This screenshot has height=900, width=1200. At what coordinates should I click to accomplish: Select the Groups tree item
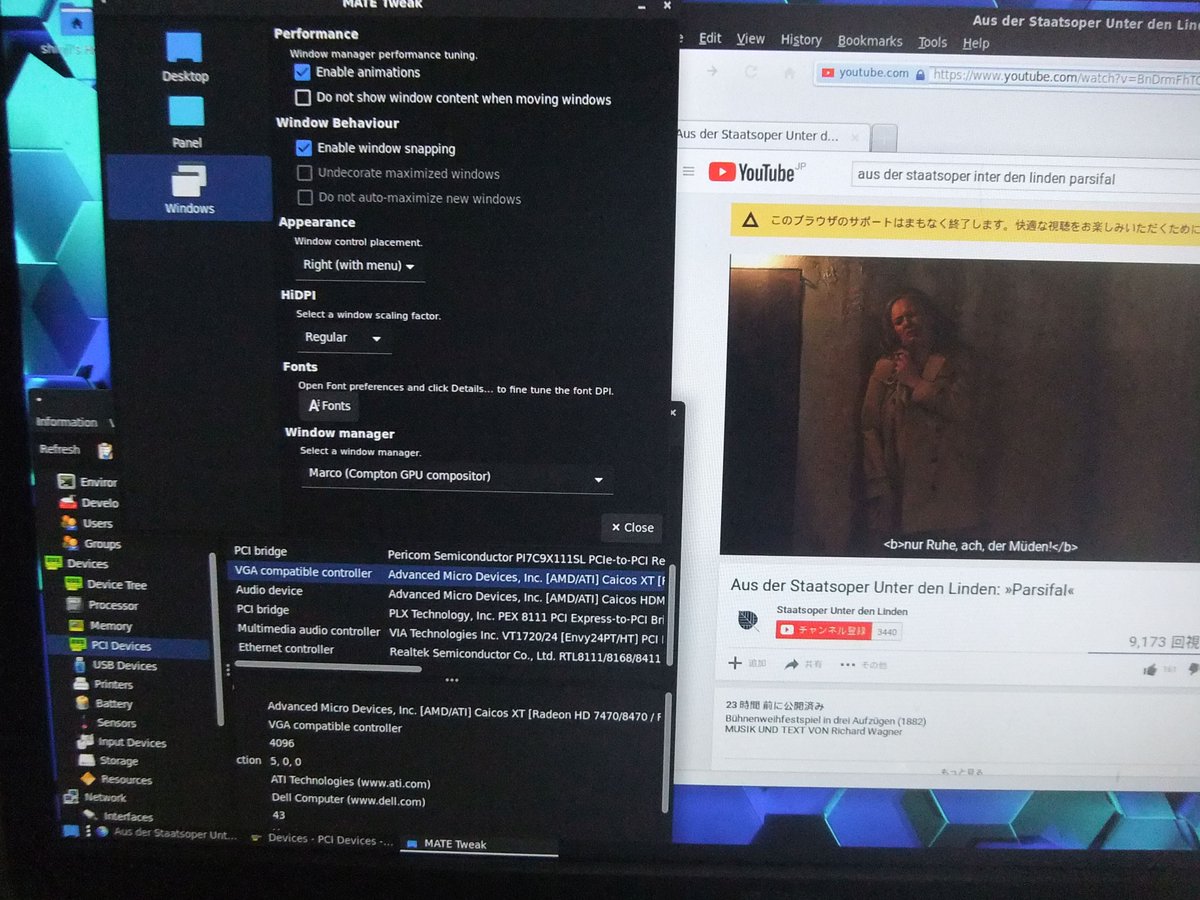pos(91,544)
